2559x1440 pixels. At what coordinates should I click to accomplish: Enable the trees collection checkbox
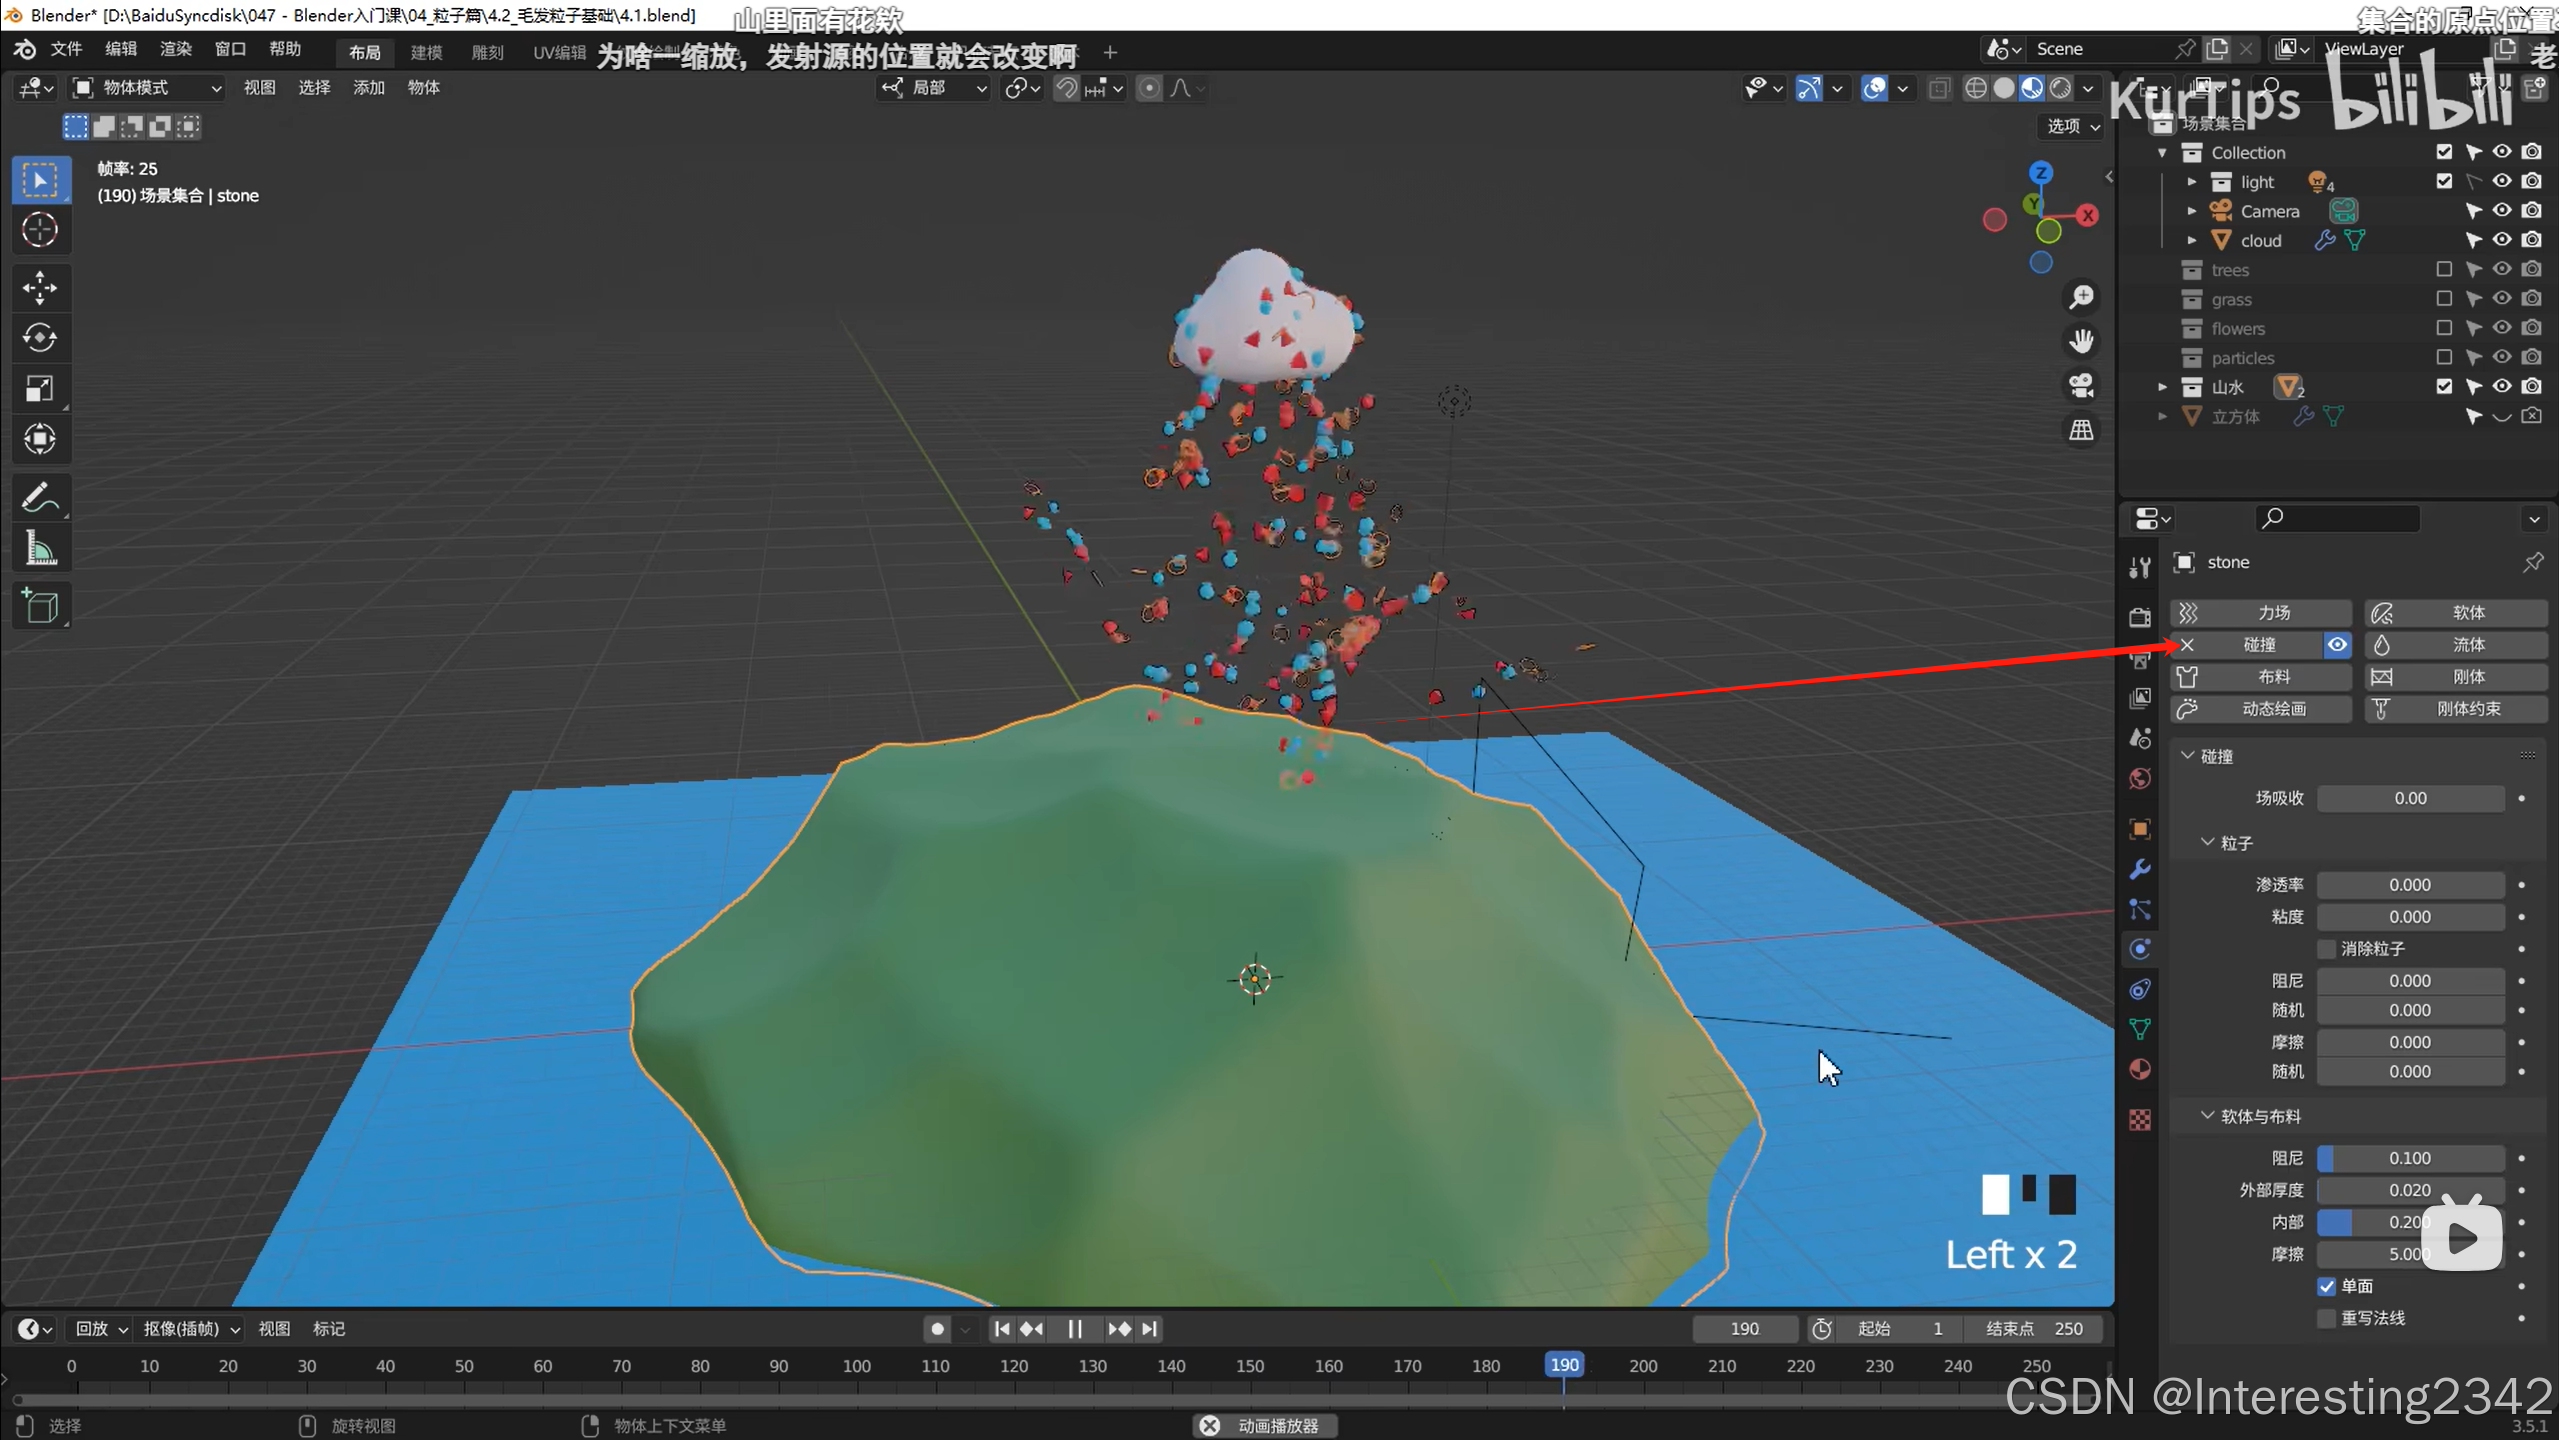(x=2444, y=269)
